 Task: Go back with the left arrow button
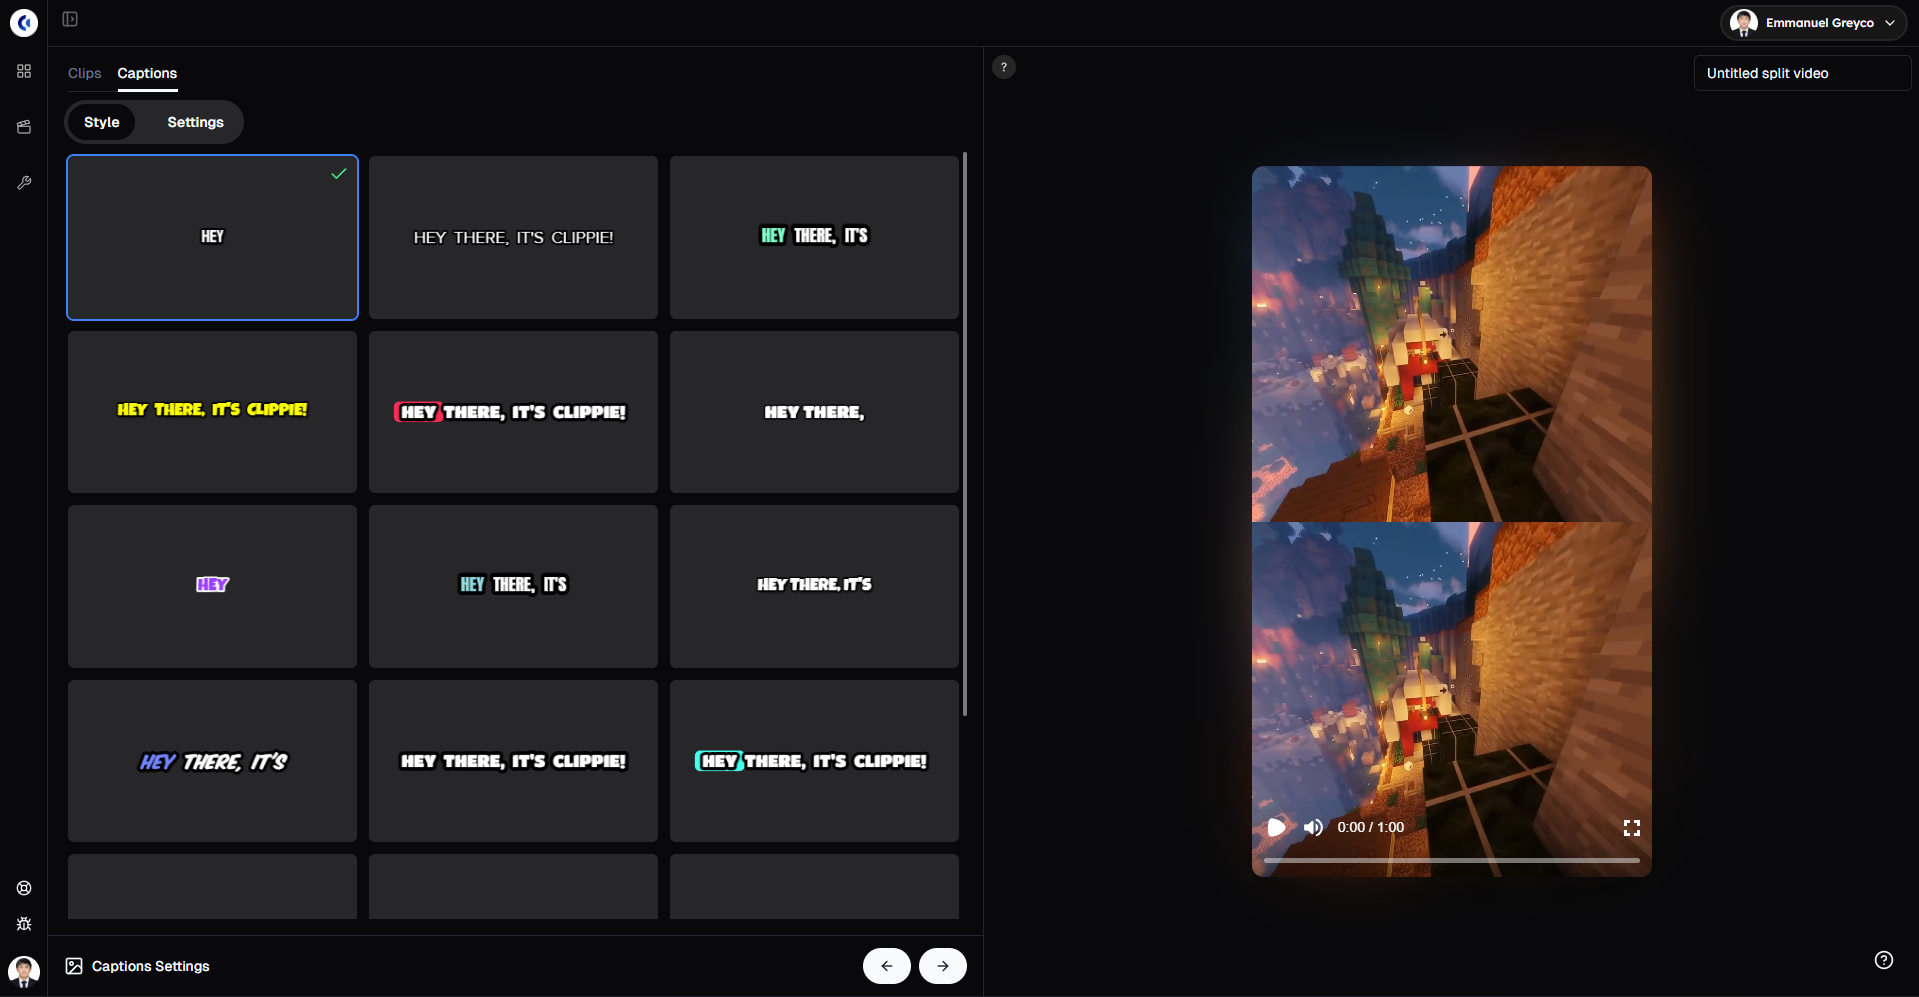887,966
